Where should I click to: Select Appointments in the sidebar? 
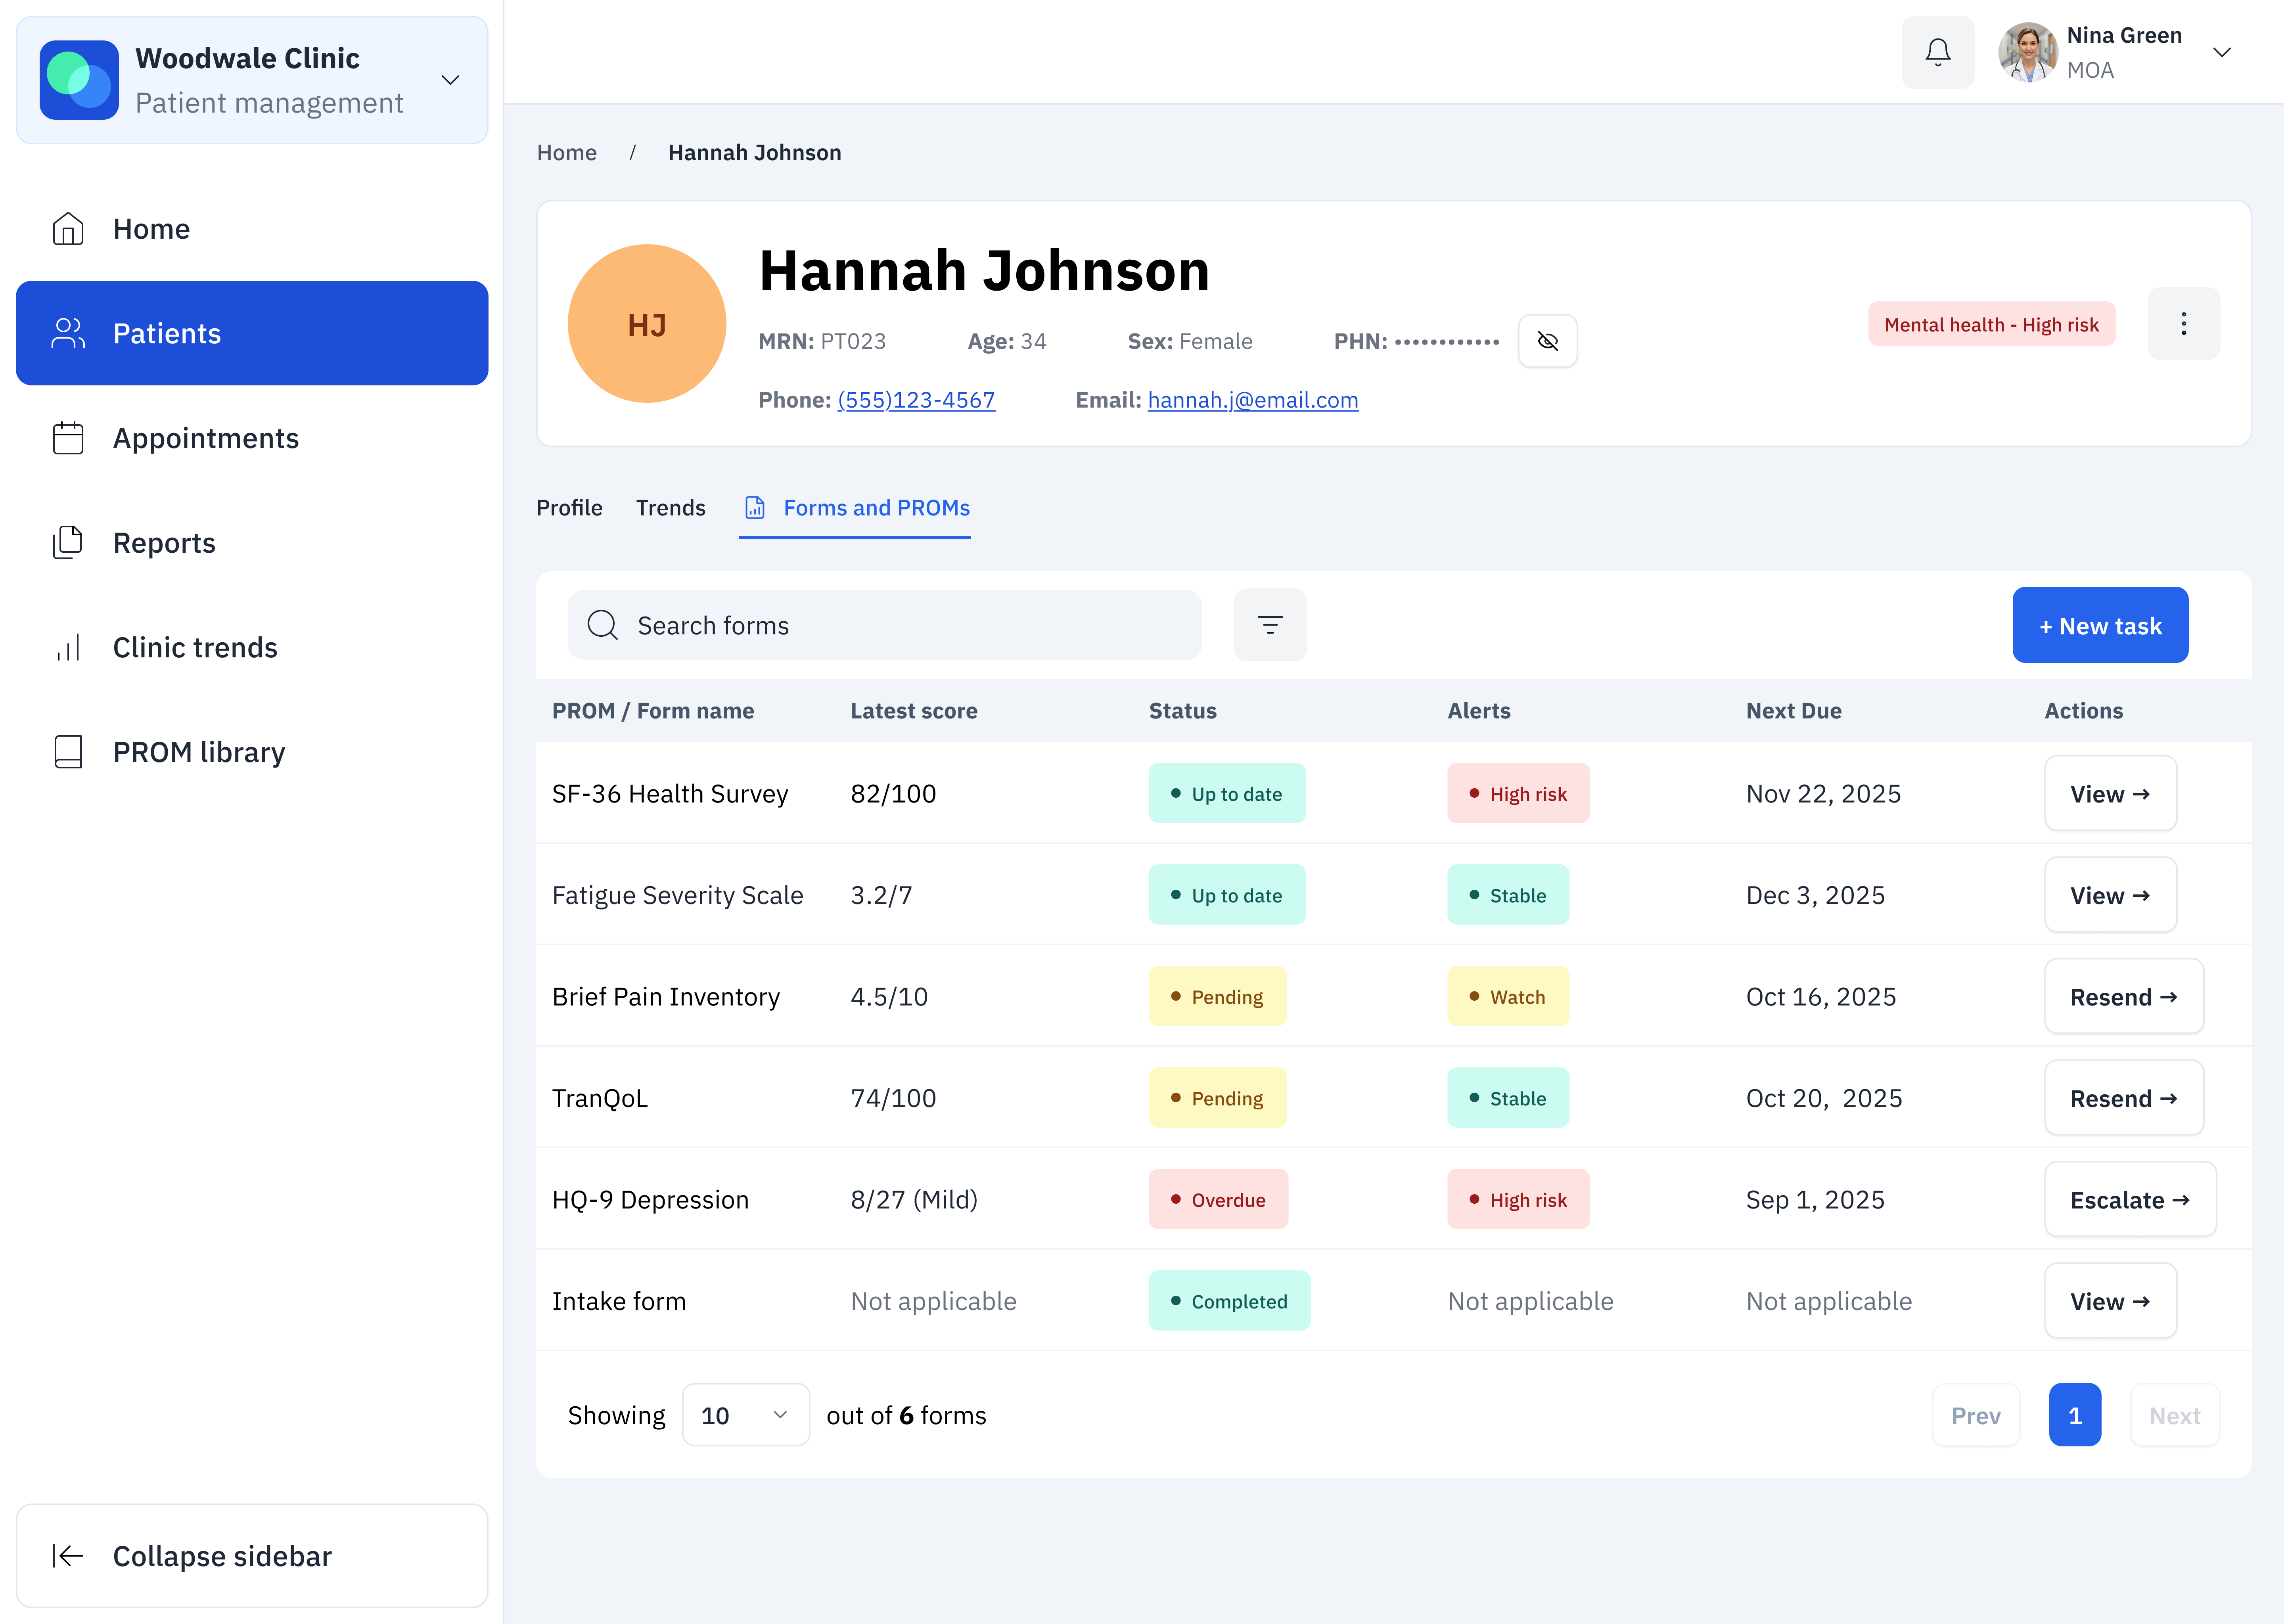(205, 438)
